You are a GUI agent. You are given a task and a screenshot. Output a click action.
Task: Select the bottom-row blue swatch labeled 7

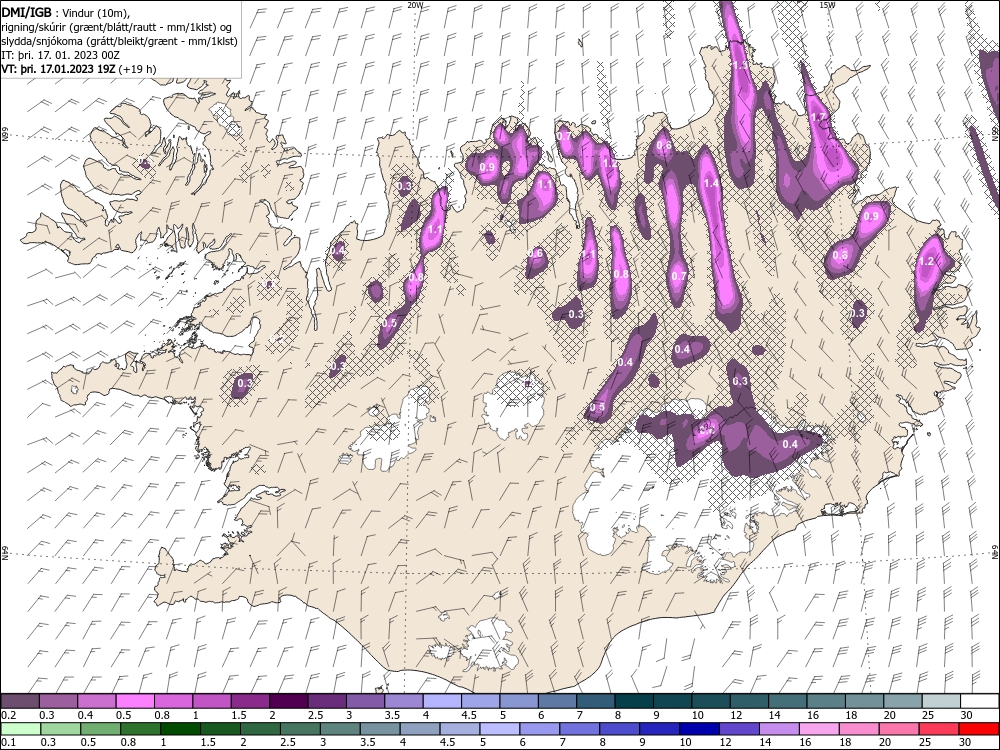580,729
